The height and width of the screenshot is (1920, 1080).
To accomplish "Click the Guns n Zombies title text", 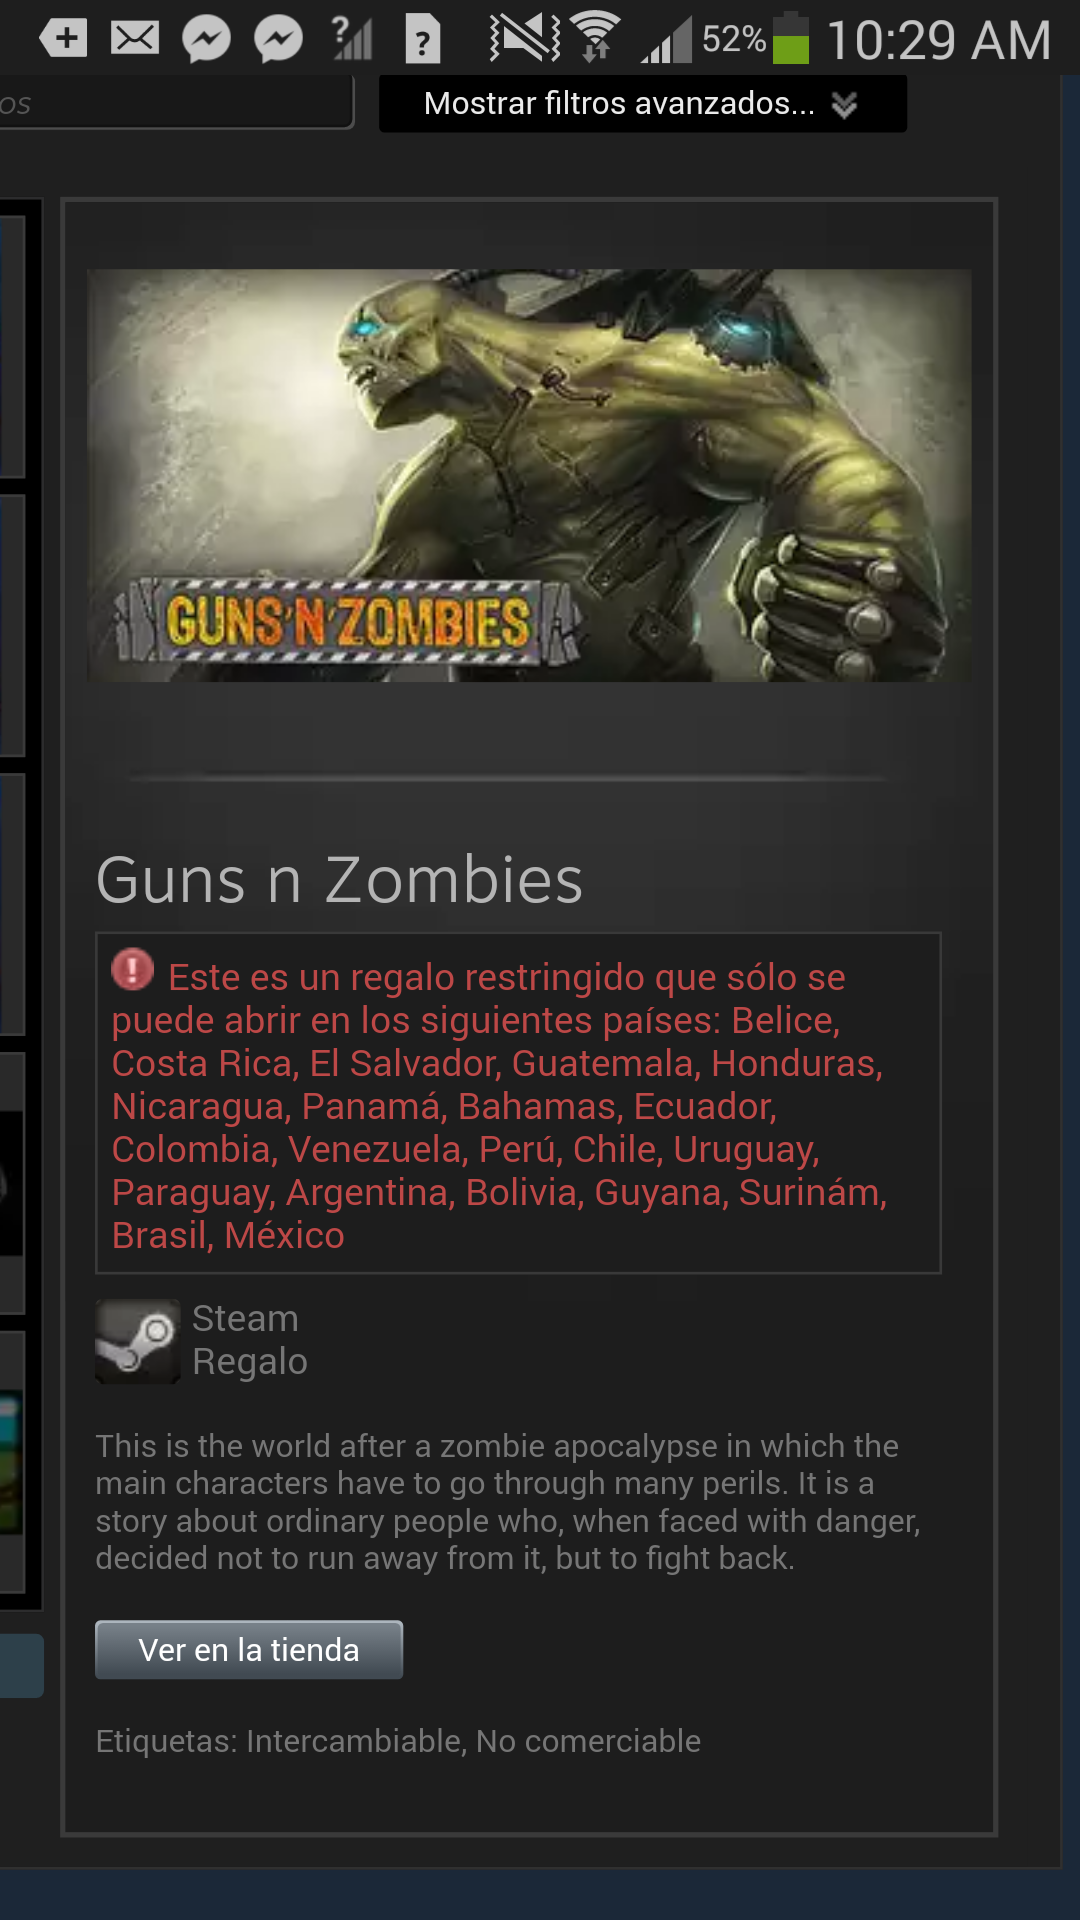I will (x=339, y=880).
